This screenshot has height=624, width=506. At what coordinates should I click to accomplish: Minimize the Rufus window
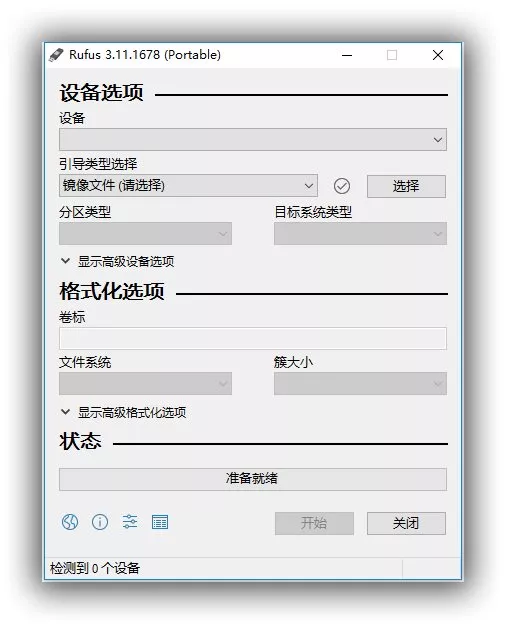pyautogui.click(x=347, y=55)
